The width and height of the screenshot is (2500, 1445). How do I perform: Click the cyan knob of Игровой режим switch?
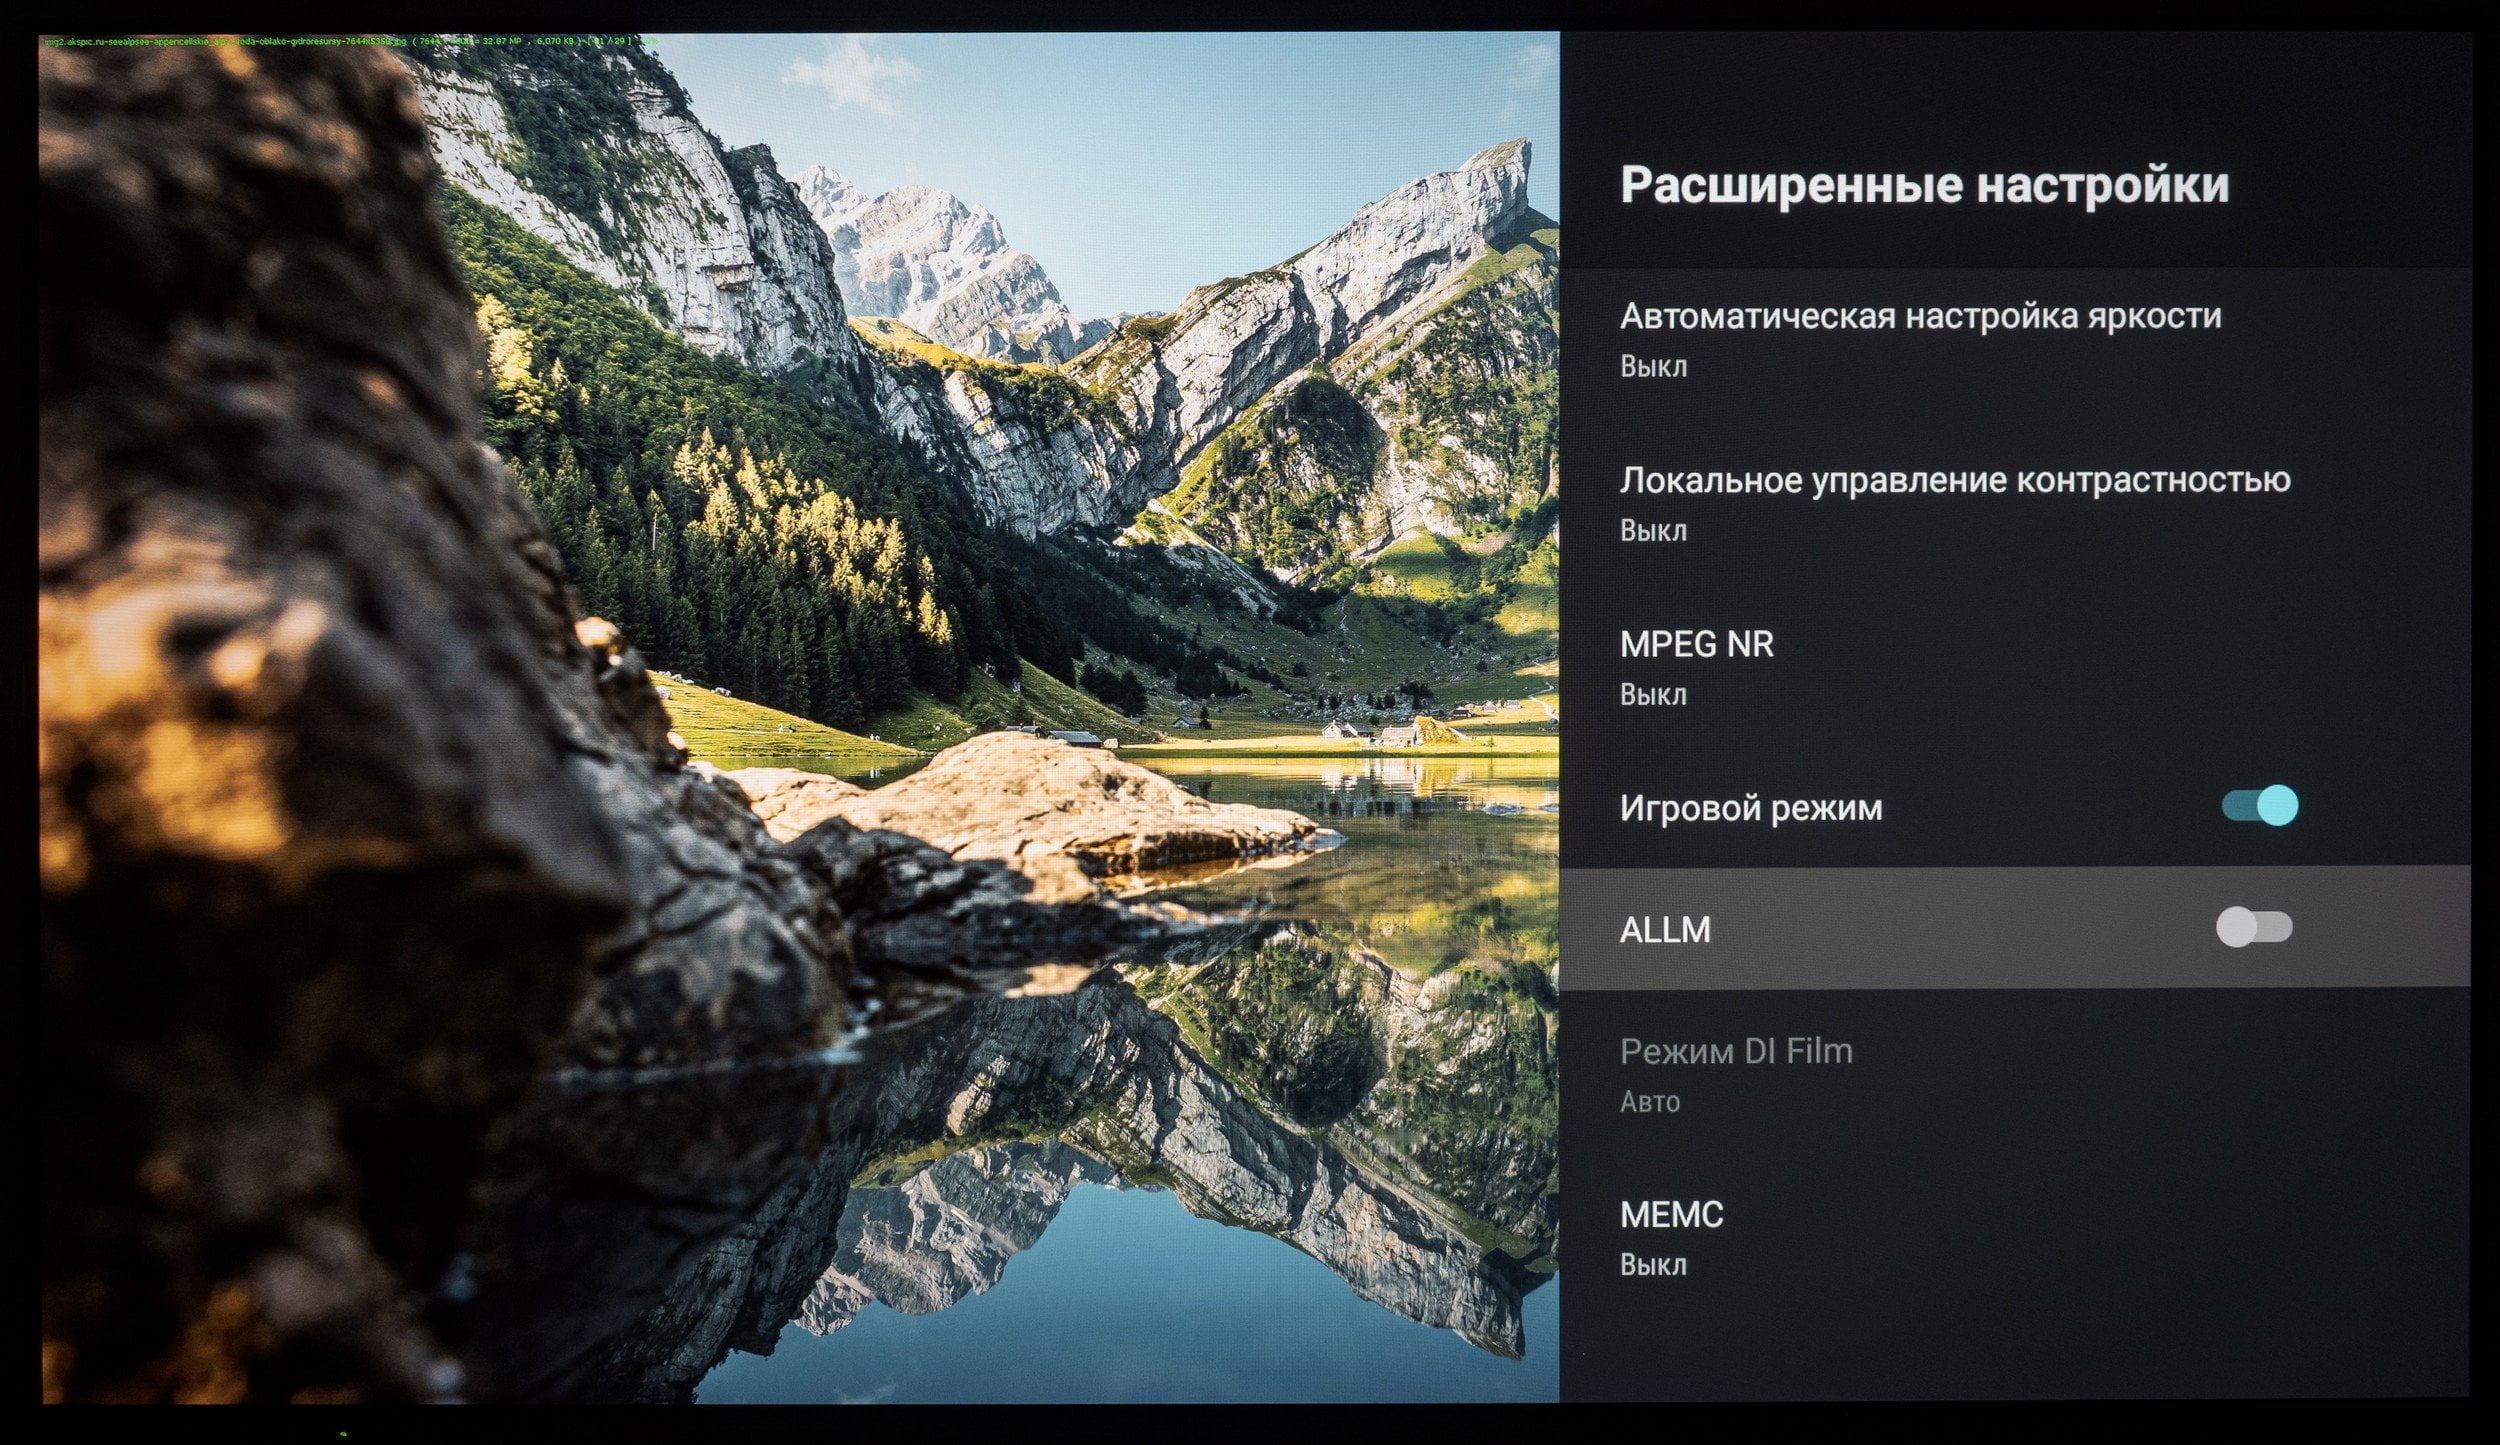2278,805
